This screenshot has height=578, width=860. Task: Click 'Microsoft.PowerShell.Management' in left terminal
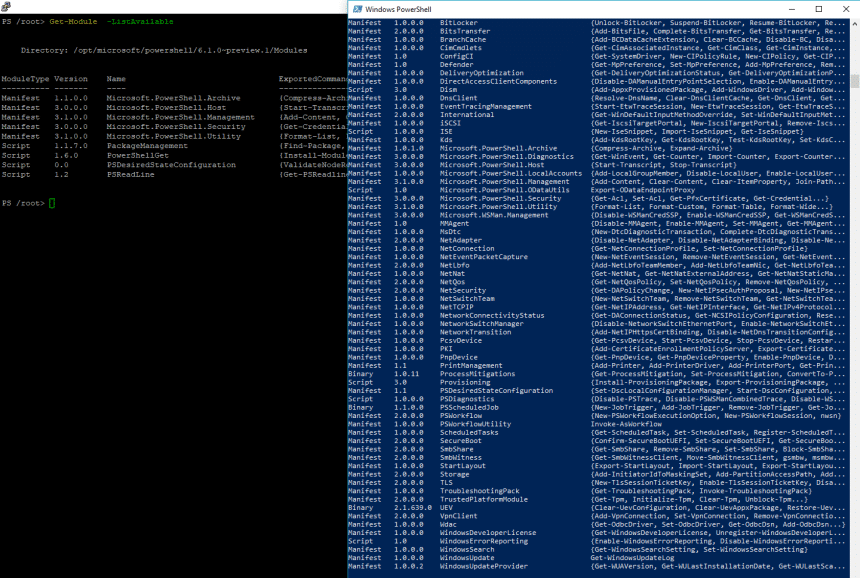(x=180, y=117)
